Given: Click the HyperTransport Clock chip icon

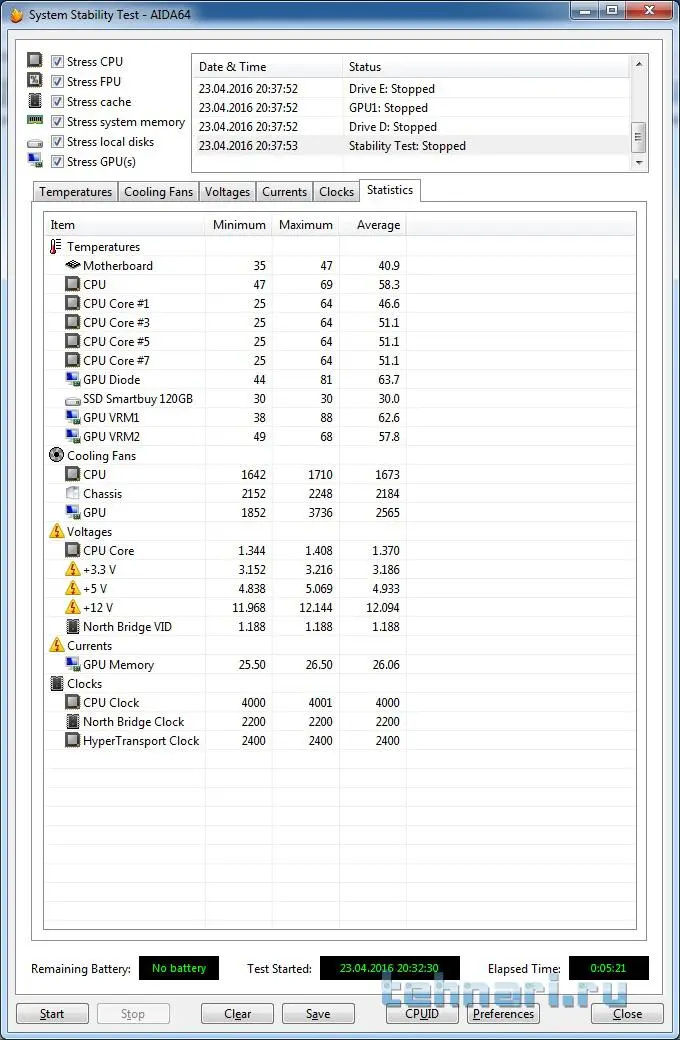Looking at the screenshot, I should point(72,740).
